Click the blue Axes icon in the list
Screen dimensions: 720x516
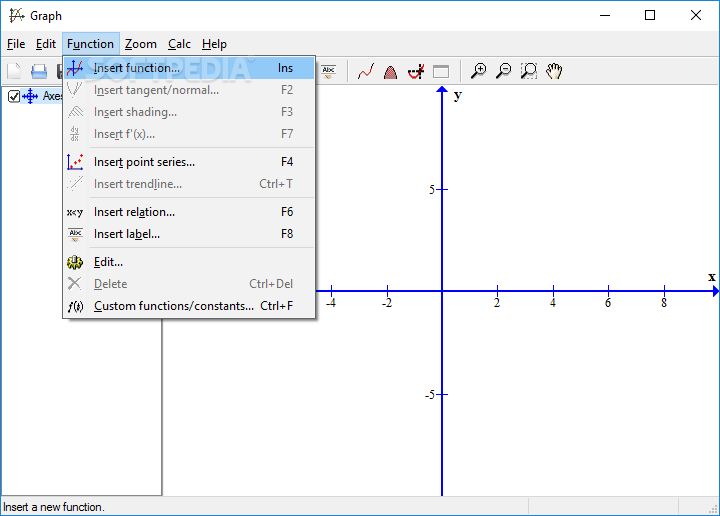pyautogui.click(x=30, y=96)
